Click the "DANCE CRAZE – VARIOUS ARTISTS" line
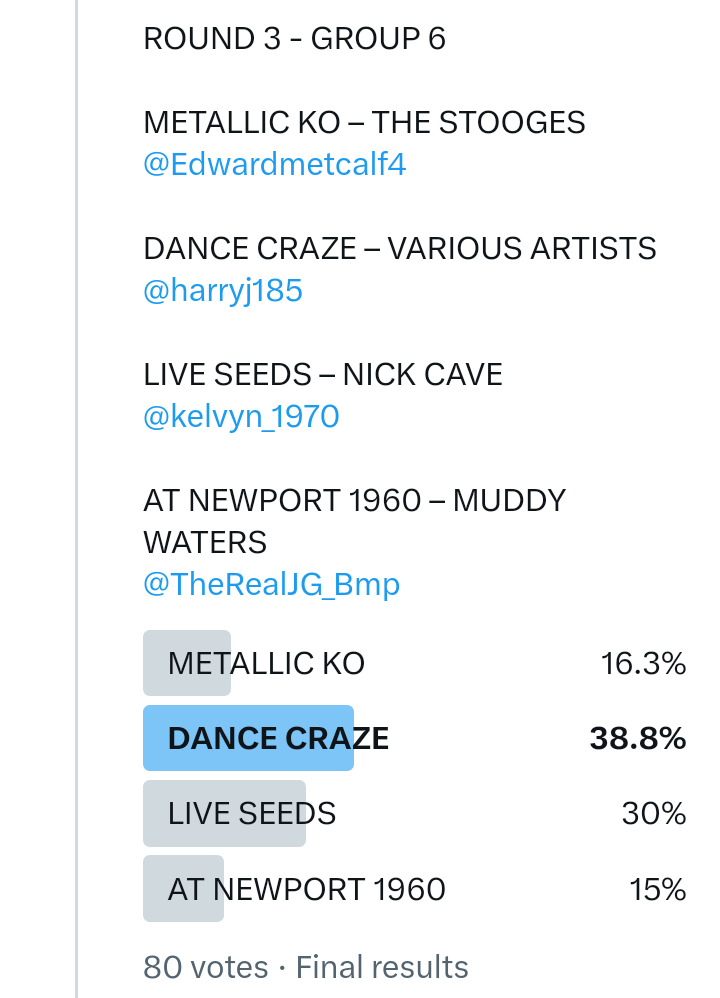 coord(400,249)
